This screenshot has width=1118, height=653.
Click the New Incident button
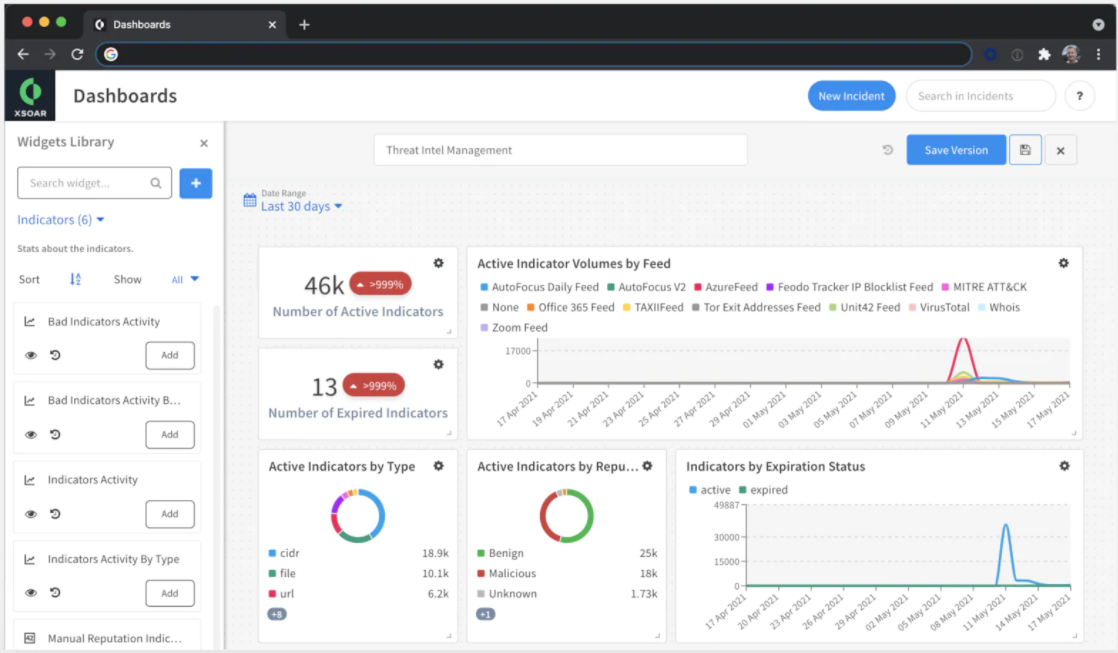[851, 96]
